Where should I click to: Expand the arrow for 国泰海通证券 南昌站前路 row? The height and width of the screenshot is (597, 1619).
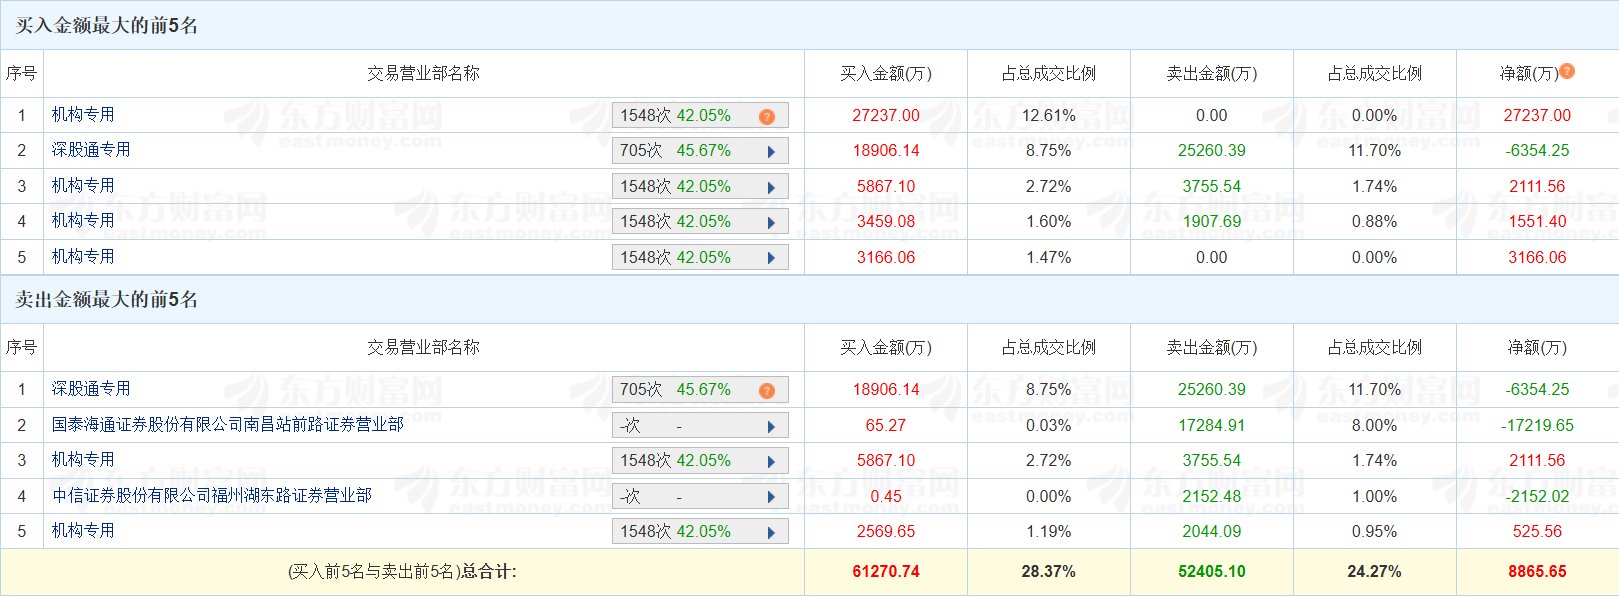click(771, 427)
